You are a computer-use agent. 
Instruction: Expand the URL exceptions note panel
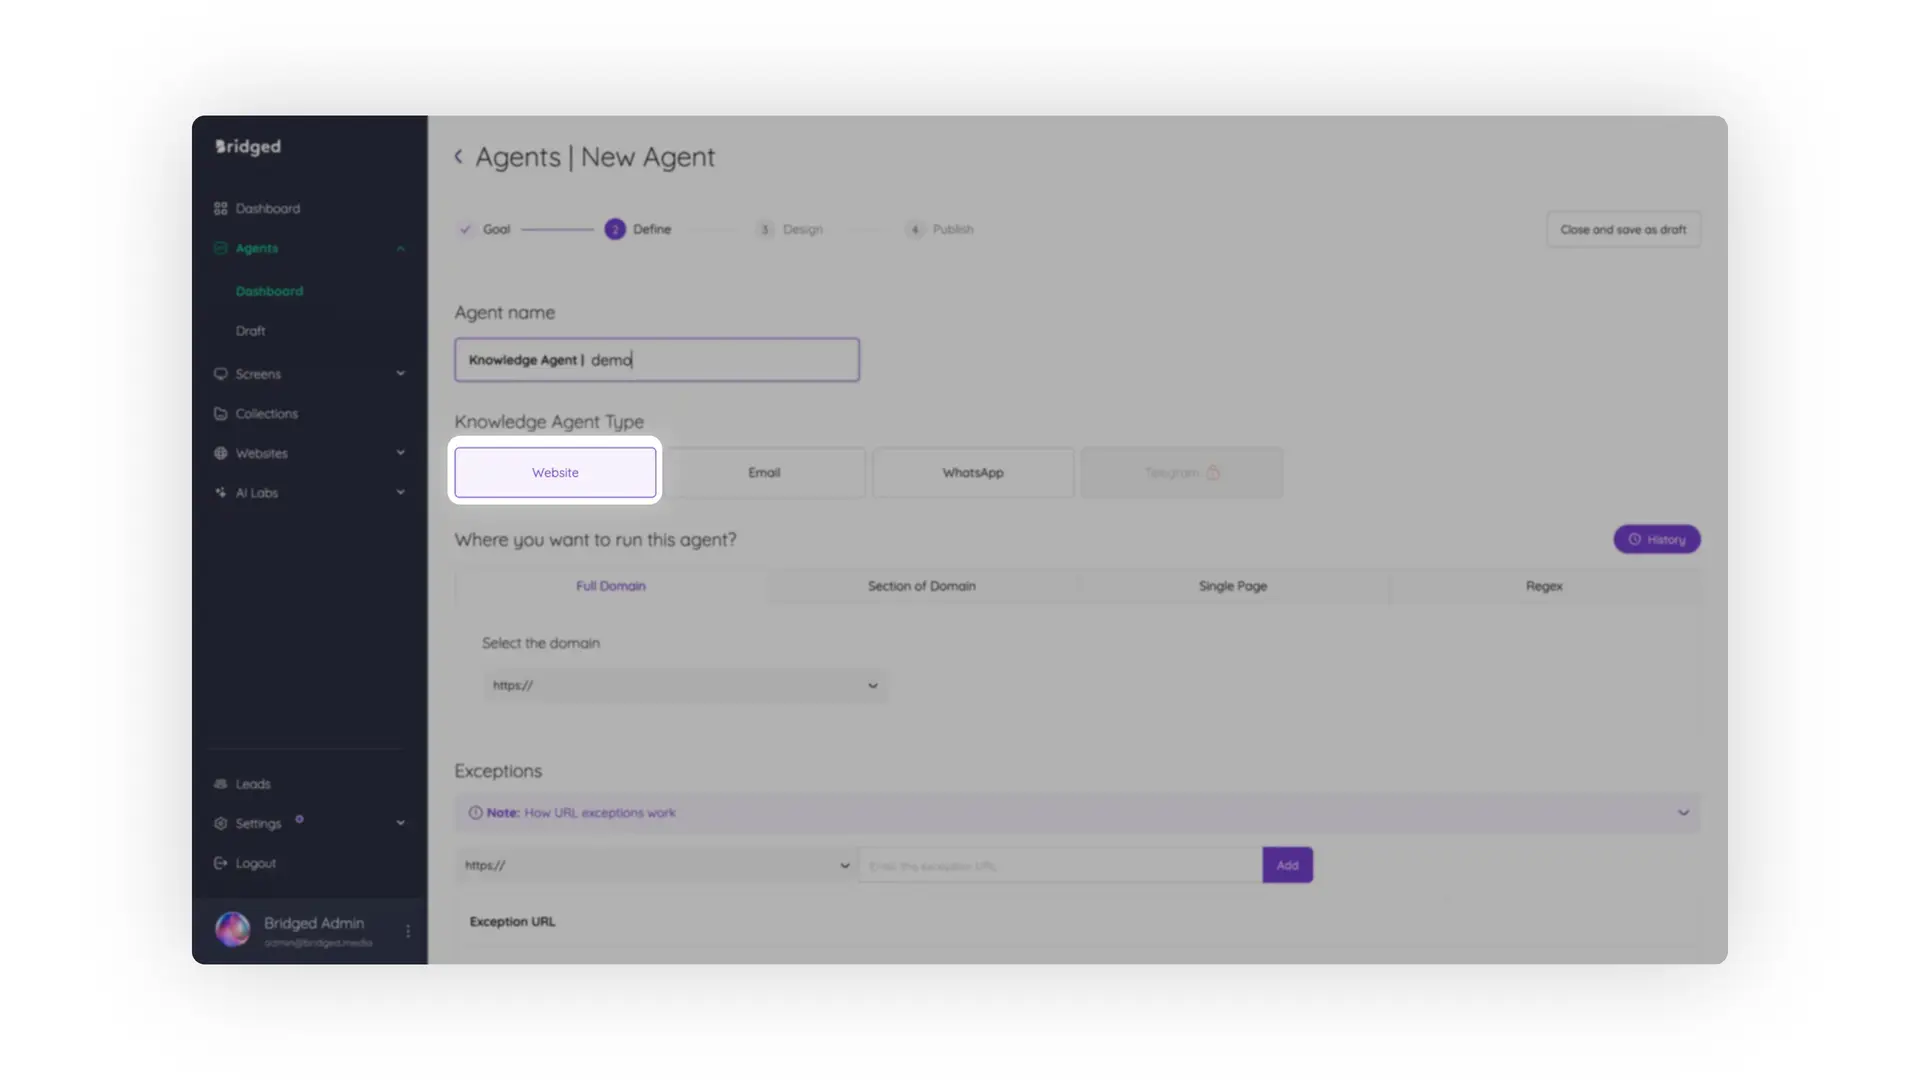pyautogui.click(x=1682, y=813)
